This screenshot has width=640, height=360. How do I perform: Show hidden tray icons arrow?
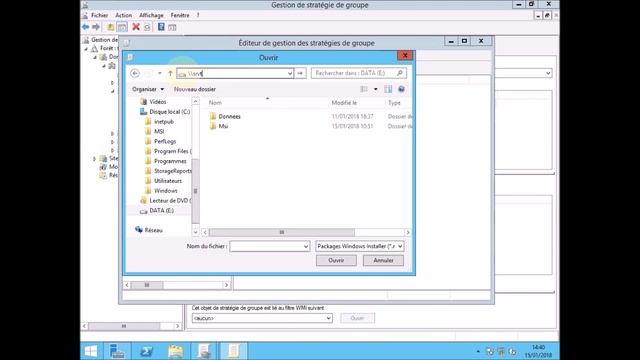click(478, 351)
